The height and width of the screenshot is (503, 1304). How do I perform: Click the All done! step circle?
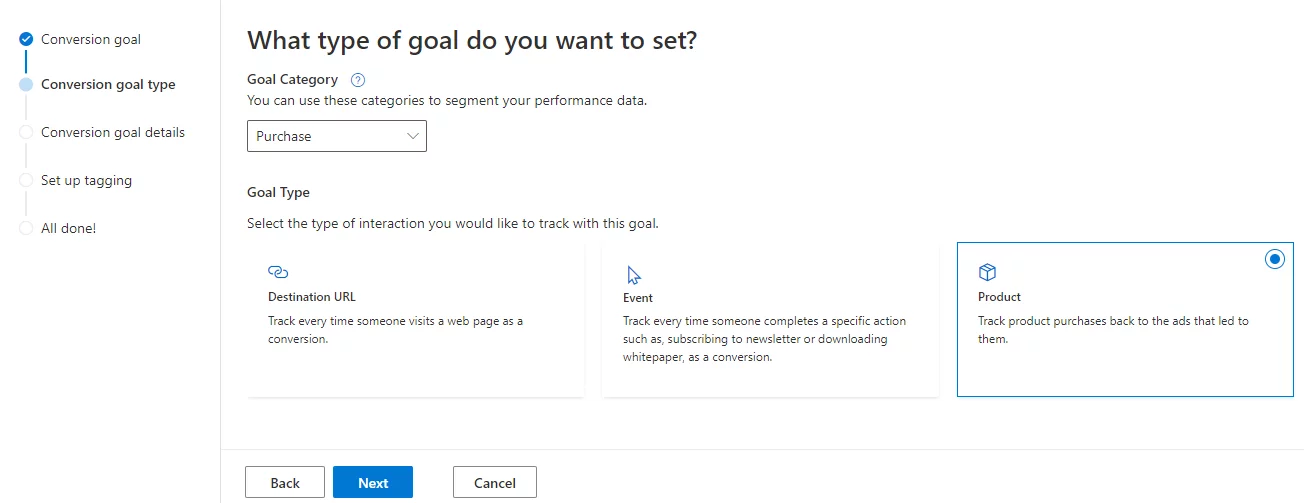tap(26, 228)
